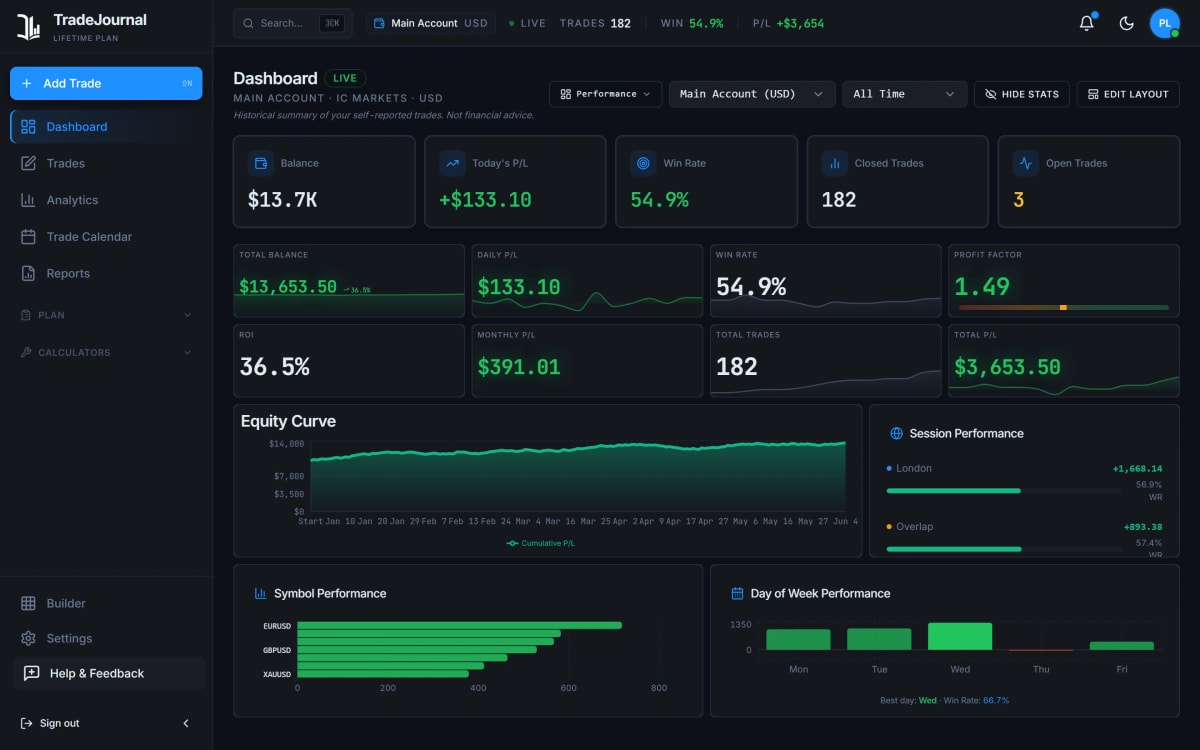This screenshot has width=1200, height=750.
Task: Click the Settings gear icon
Action: coord(28,638)
